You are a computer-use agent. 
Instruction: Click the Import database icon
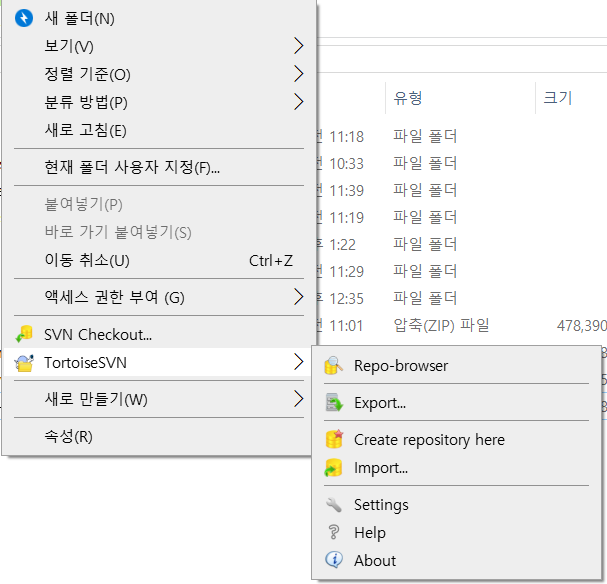pos(333,468)
